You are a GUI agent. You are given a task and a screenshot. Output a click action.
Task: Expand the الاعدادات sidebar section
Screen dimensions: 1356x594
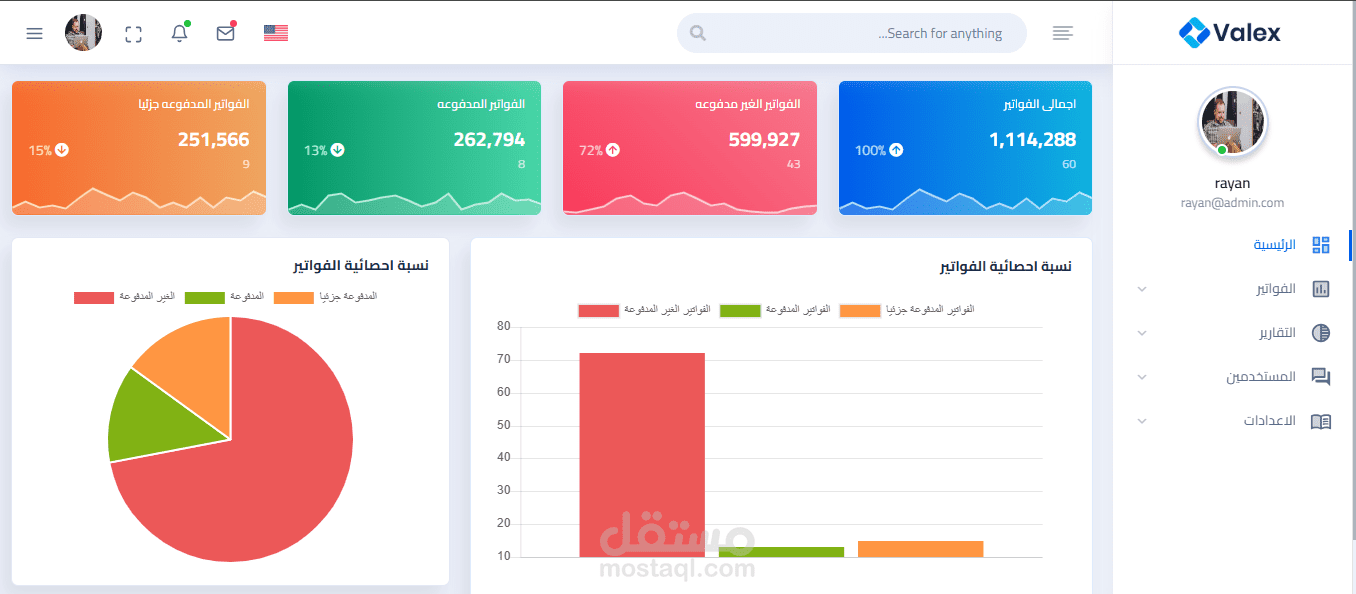(1141, 420)
